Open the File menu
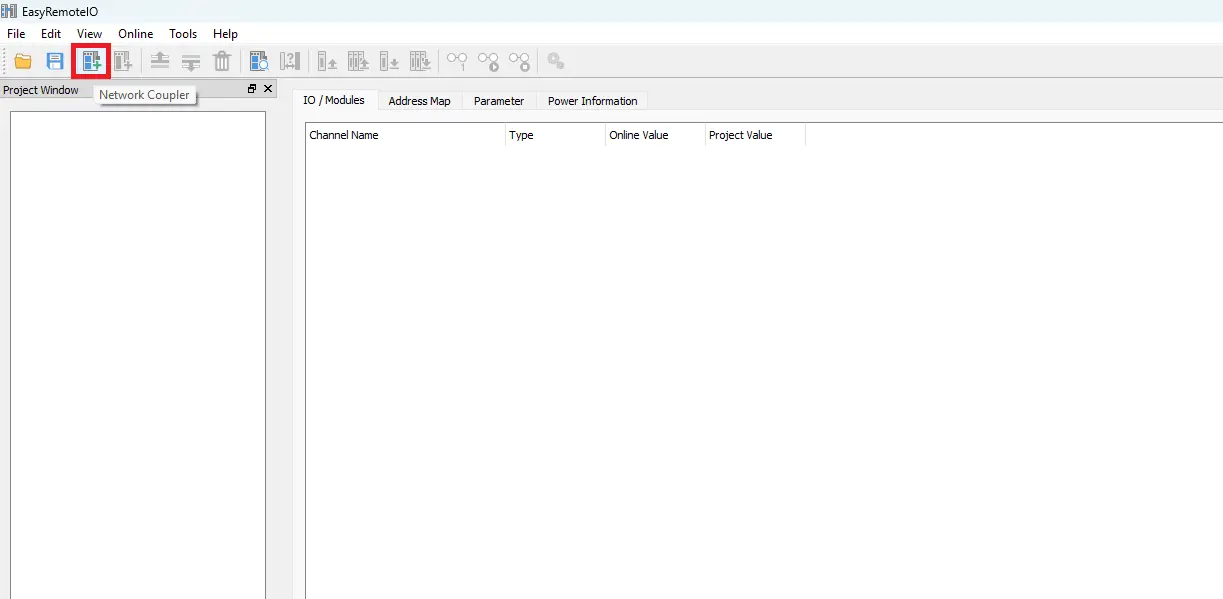Viewport: 1223px width, 599px height. [16, 34]
